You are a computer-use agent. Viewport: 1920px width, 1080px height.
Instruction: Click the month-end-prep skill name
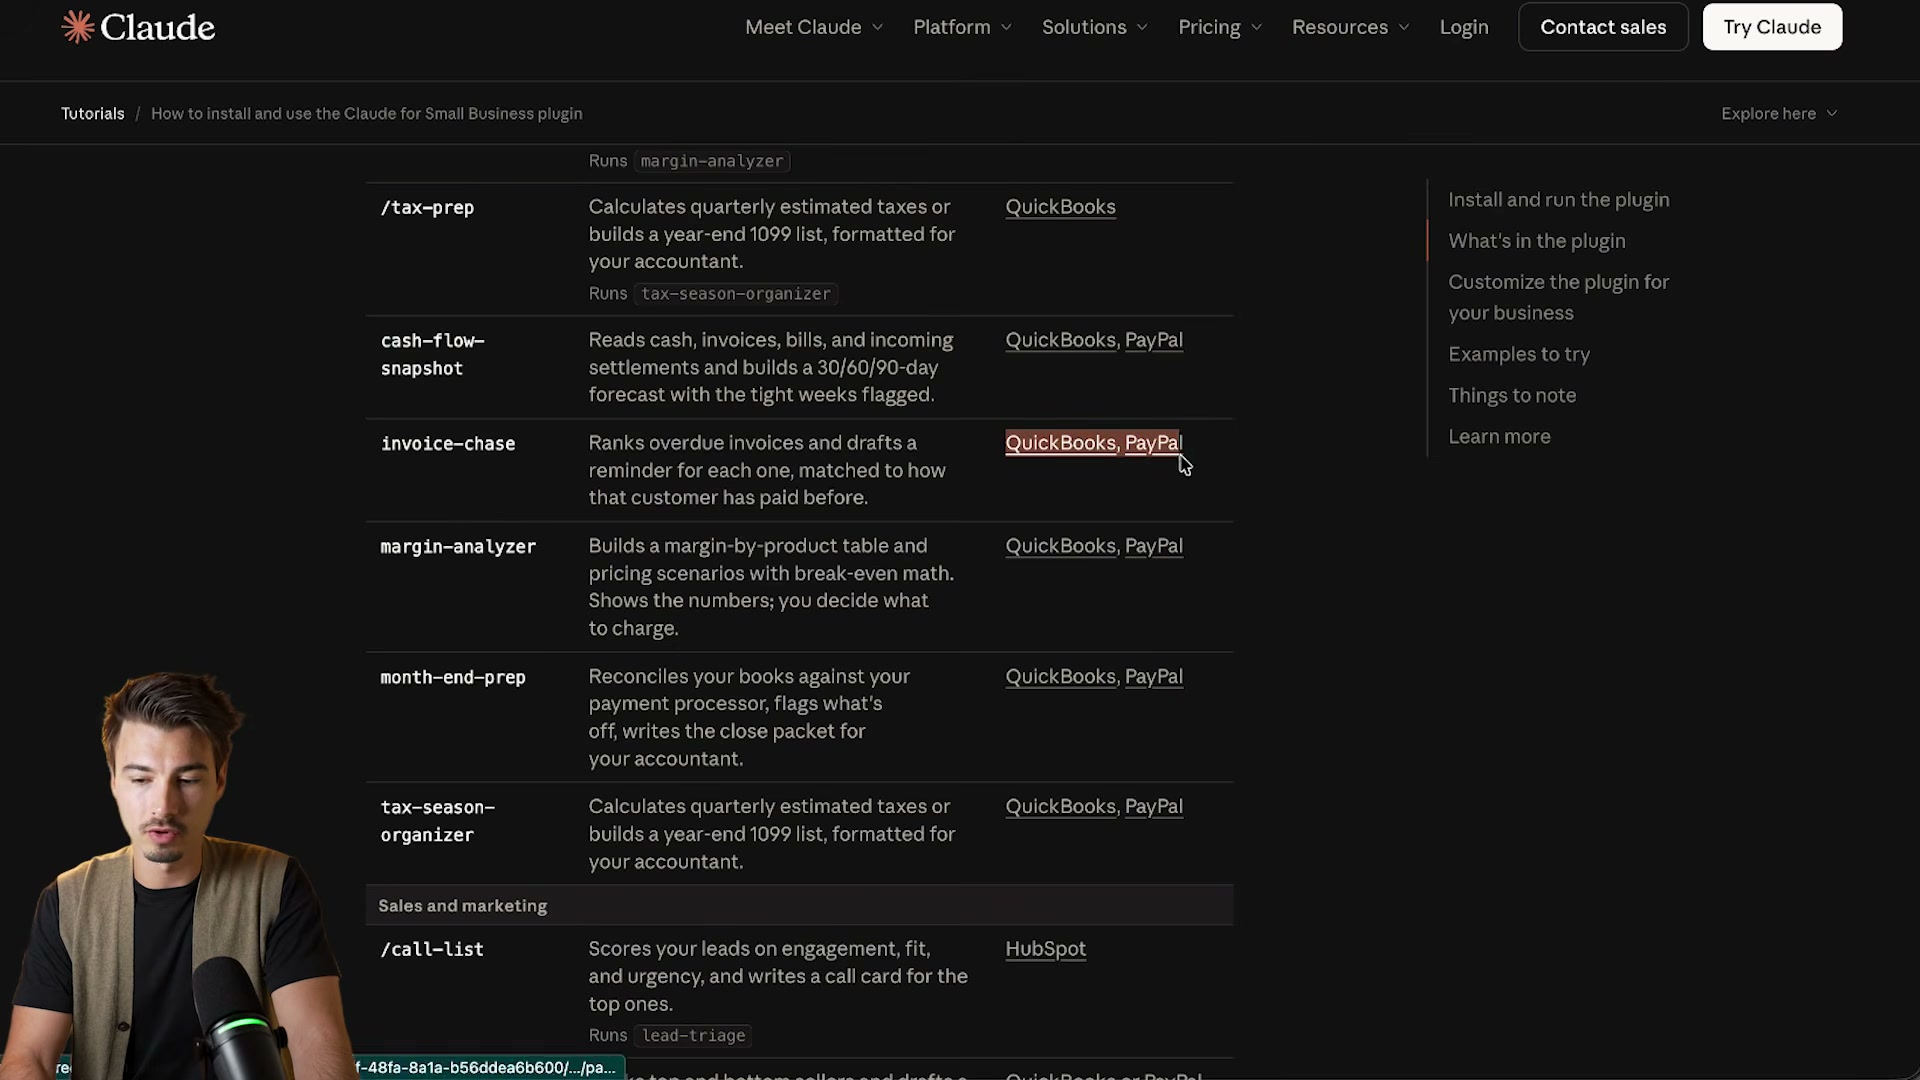pyautogui.click(x=452, y=677)
